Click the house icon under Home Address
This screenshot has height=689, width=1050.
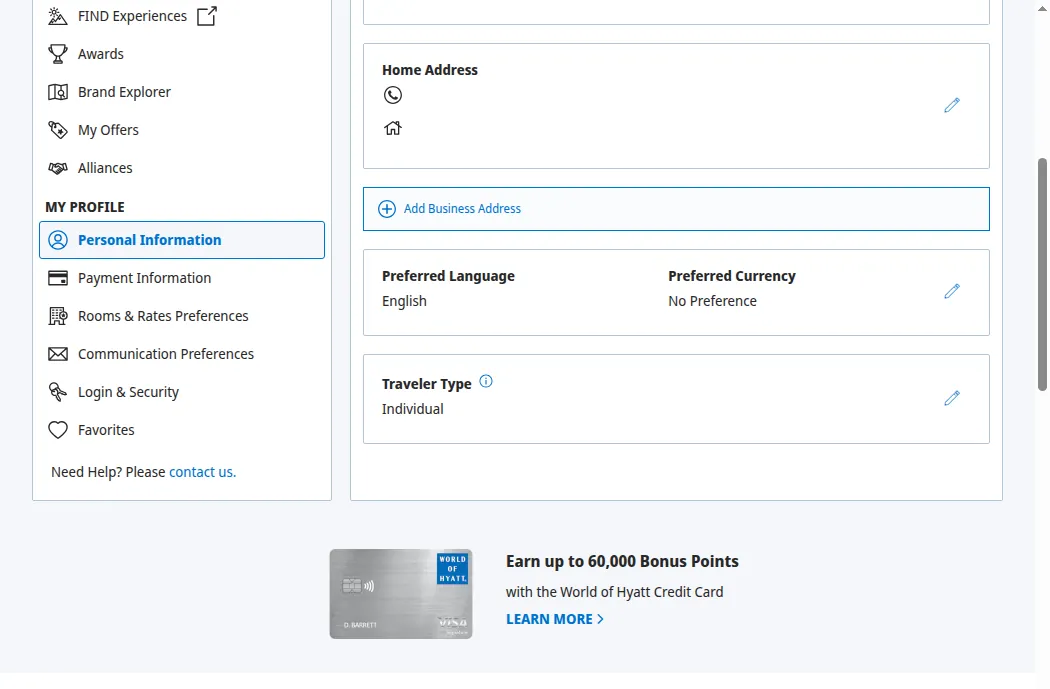[x=393, y=128]
